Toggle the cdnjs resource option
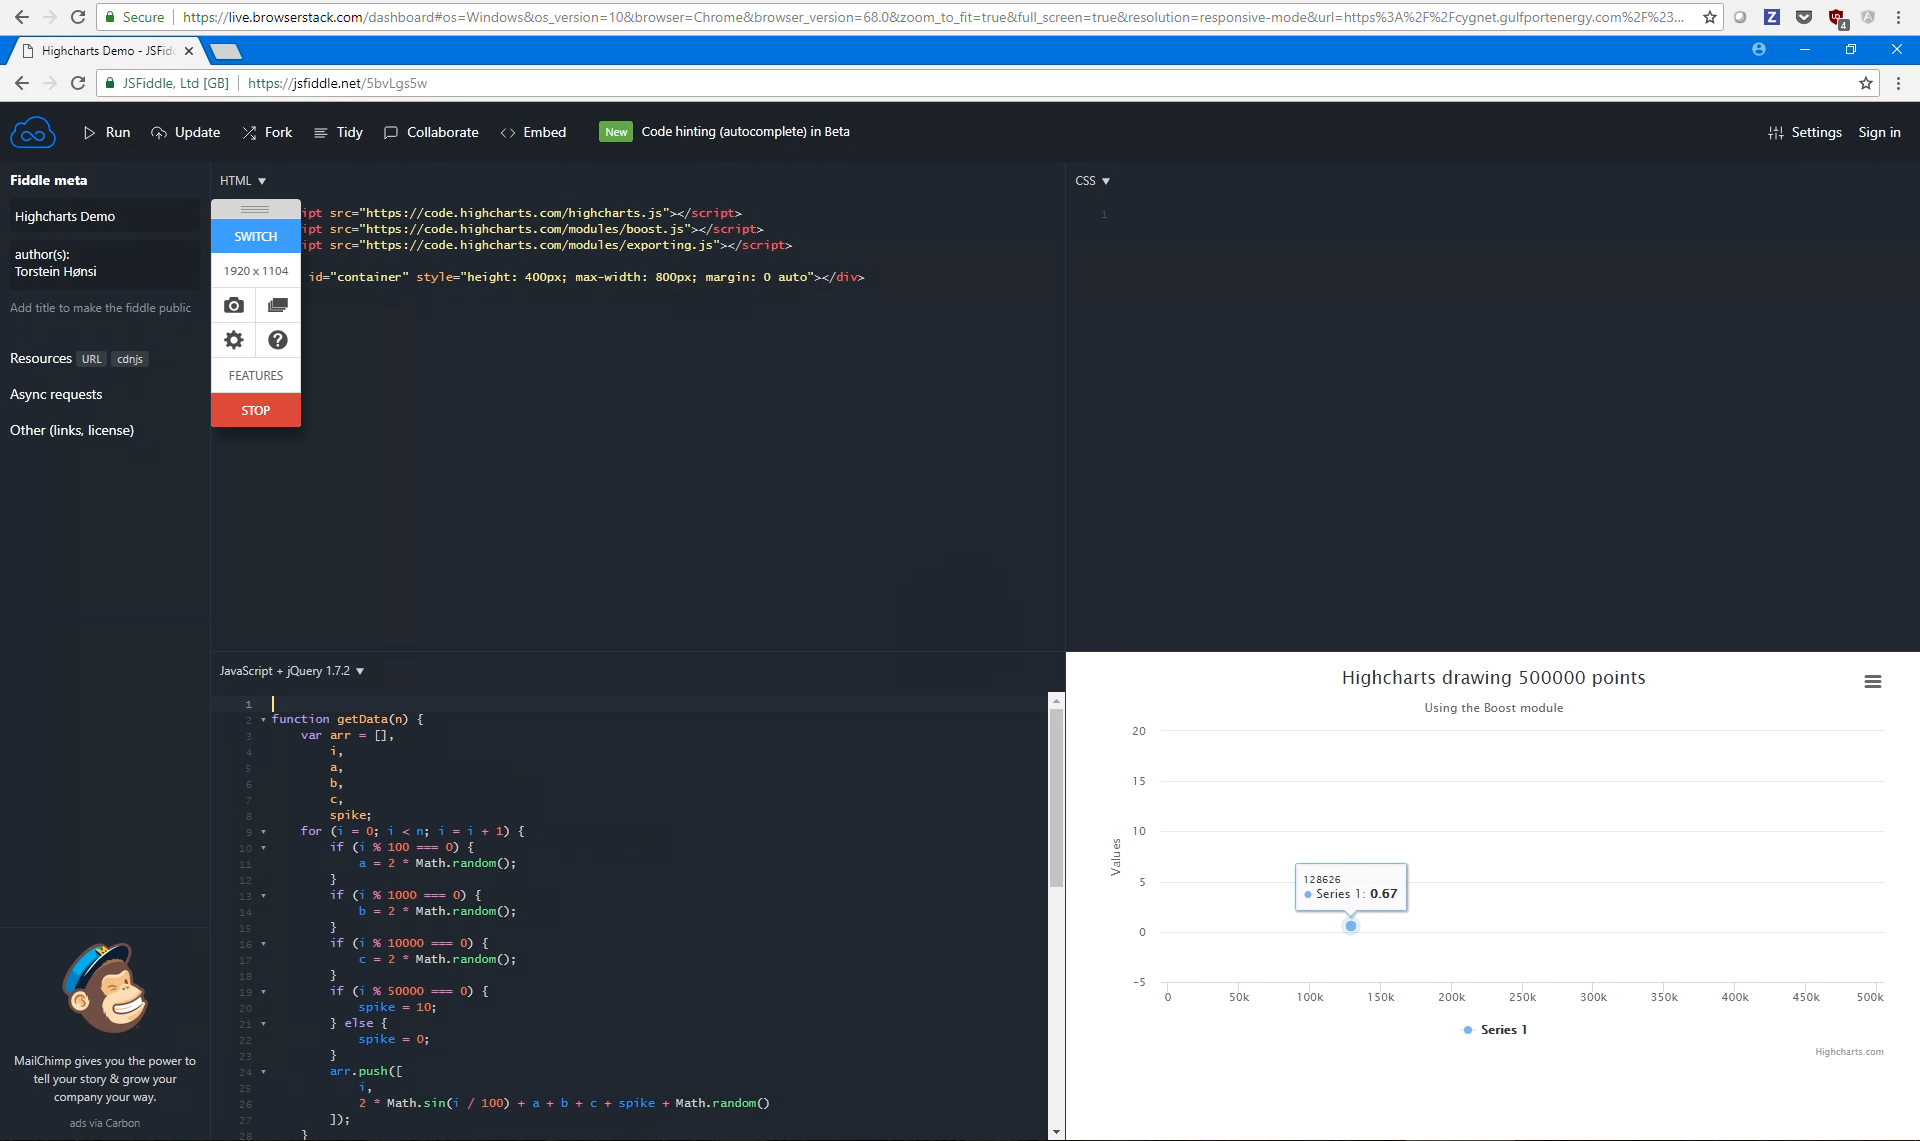 coord(129,359)
